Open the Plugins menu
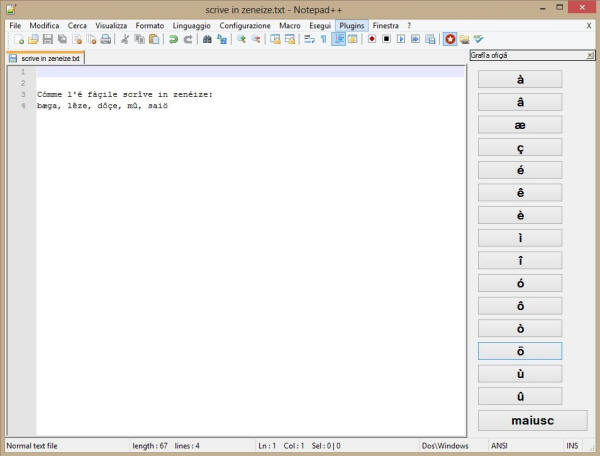 [352, 26]
